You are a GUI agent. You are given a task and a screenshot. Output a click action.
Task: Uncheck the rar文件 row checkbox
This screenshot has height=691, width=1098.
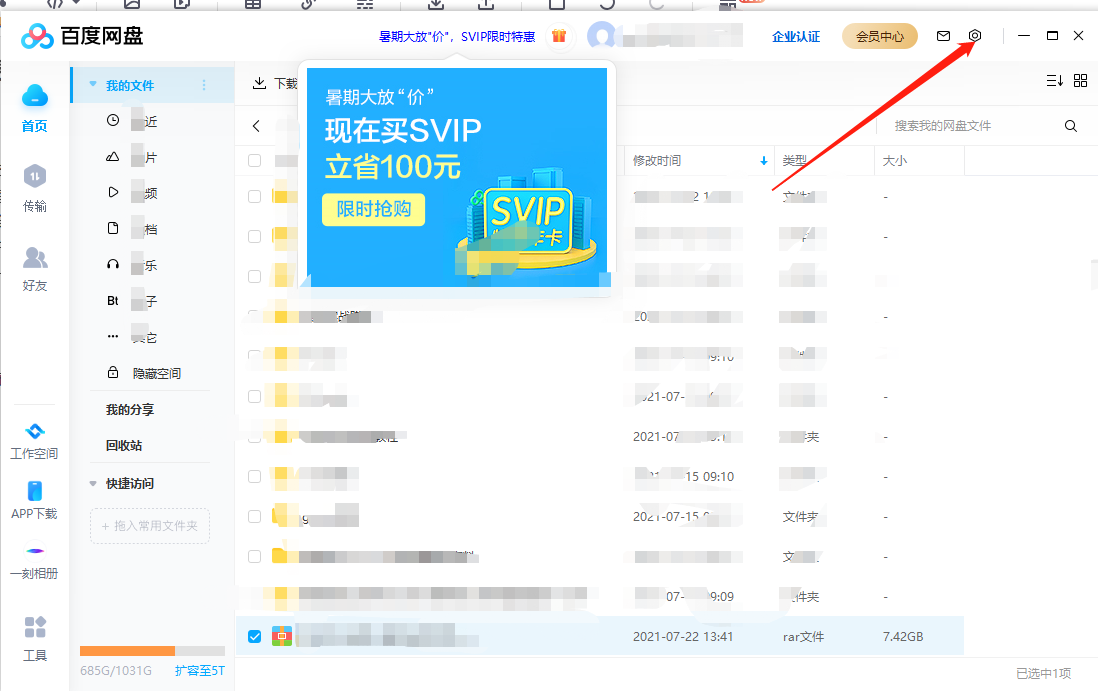(x=255, y=636)
